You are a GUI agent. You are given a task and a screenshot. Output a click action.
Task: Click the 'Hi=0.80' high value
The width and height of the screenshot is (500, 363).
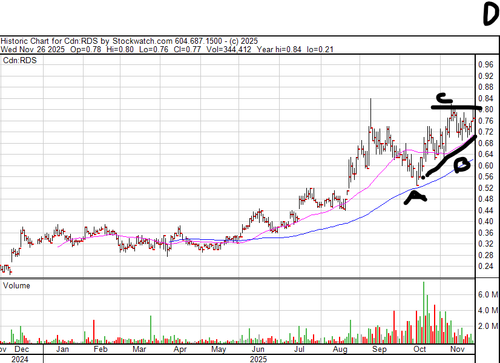[x=120, y=49]
